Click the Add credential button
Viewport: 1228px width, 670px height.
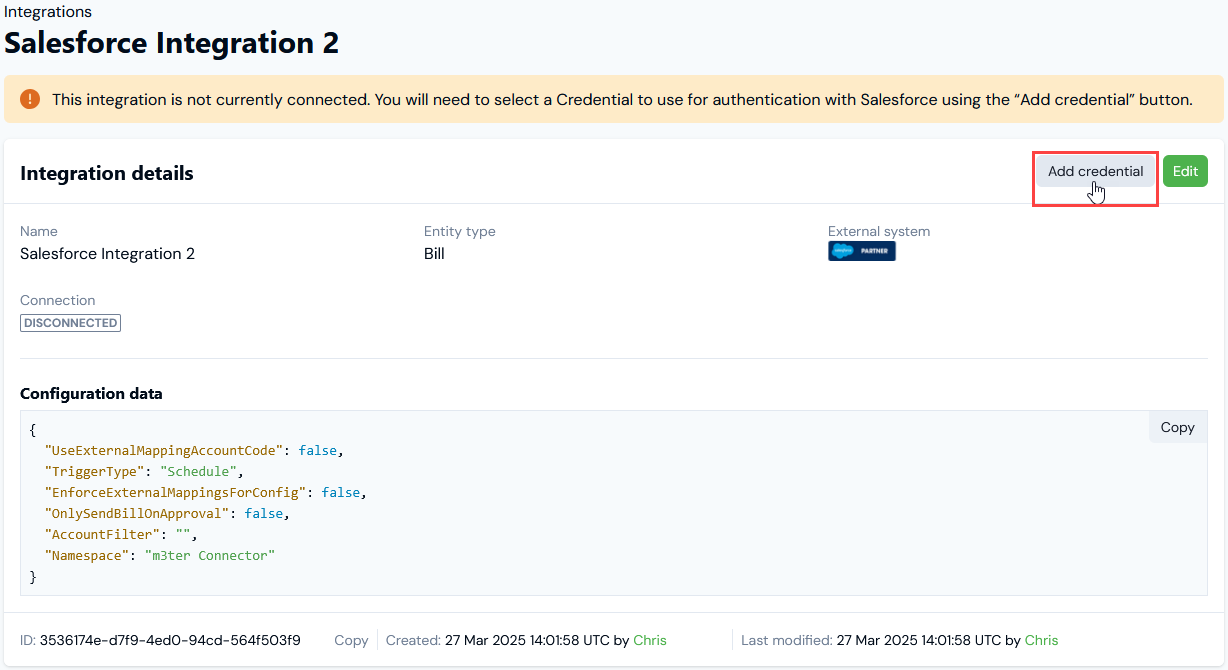(x=1095, y=171)
